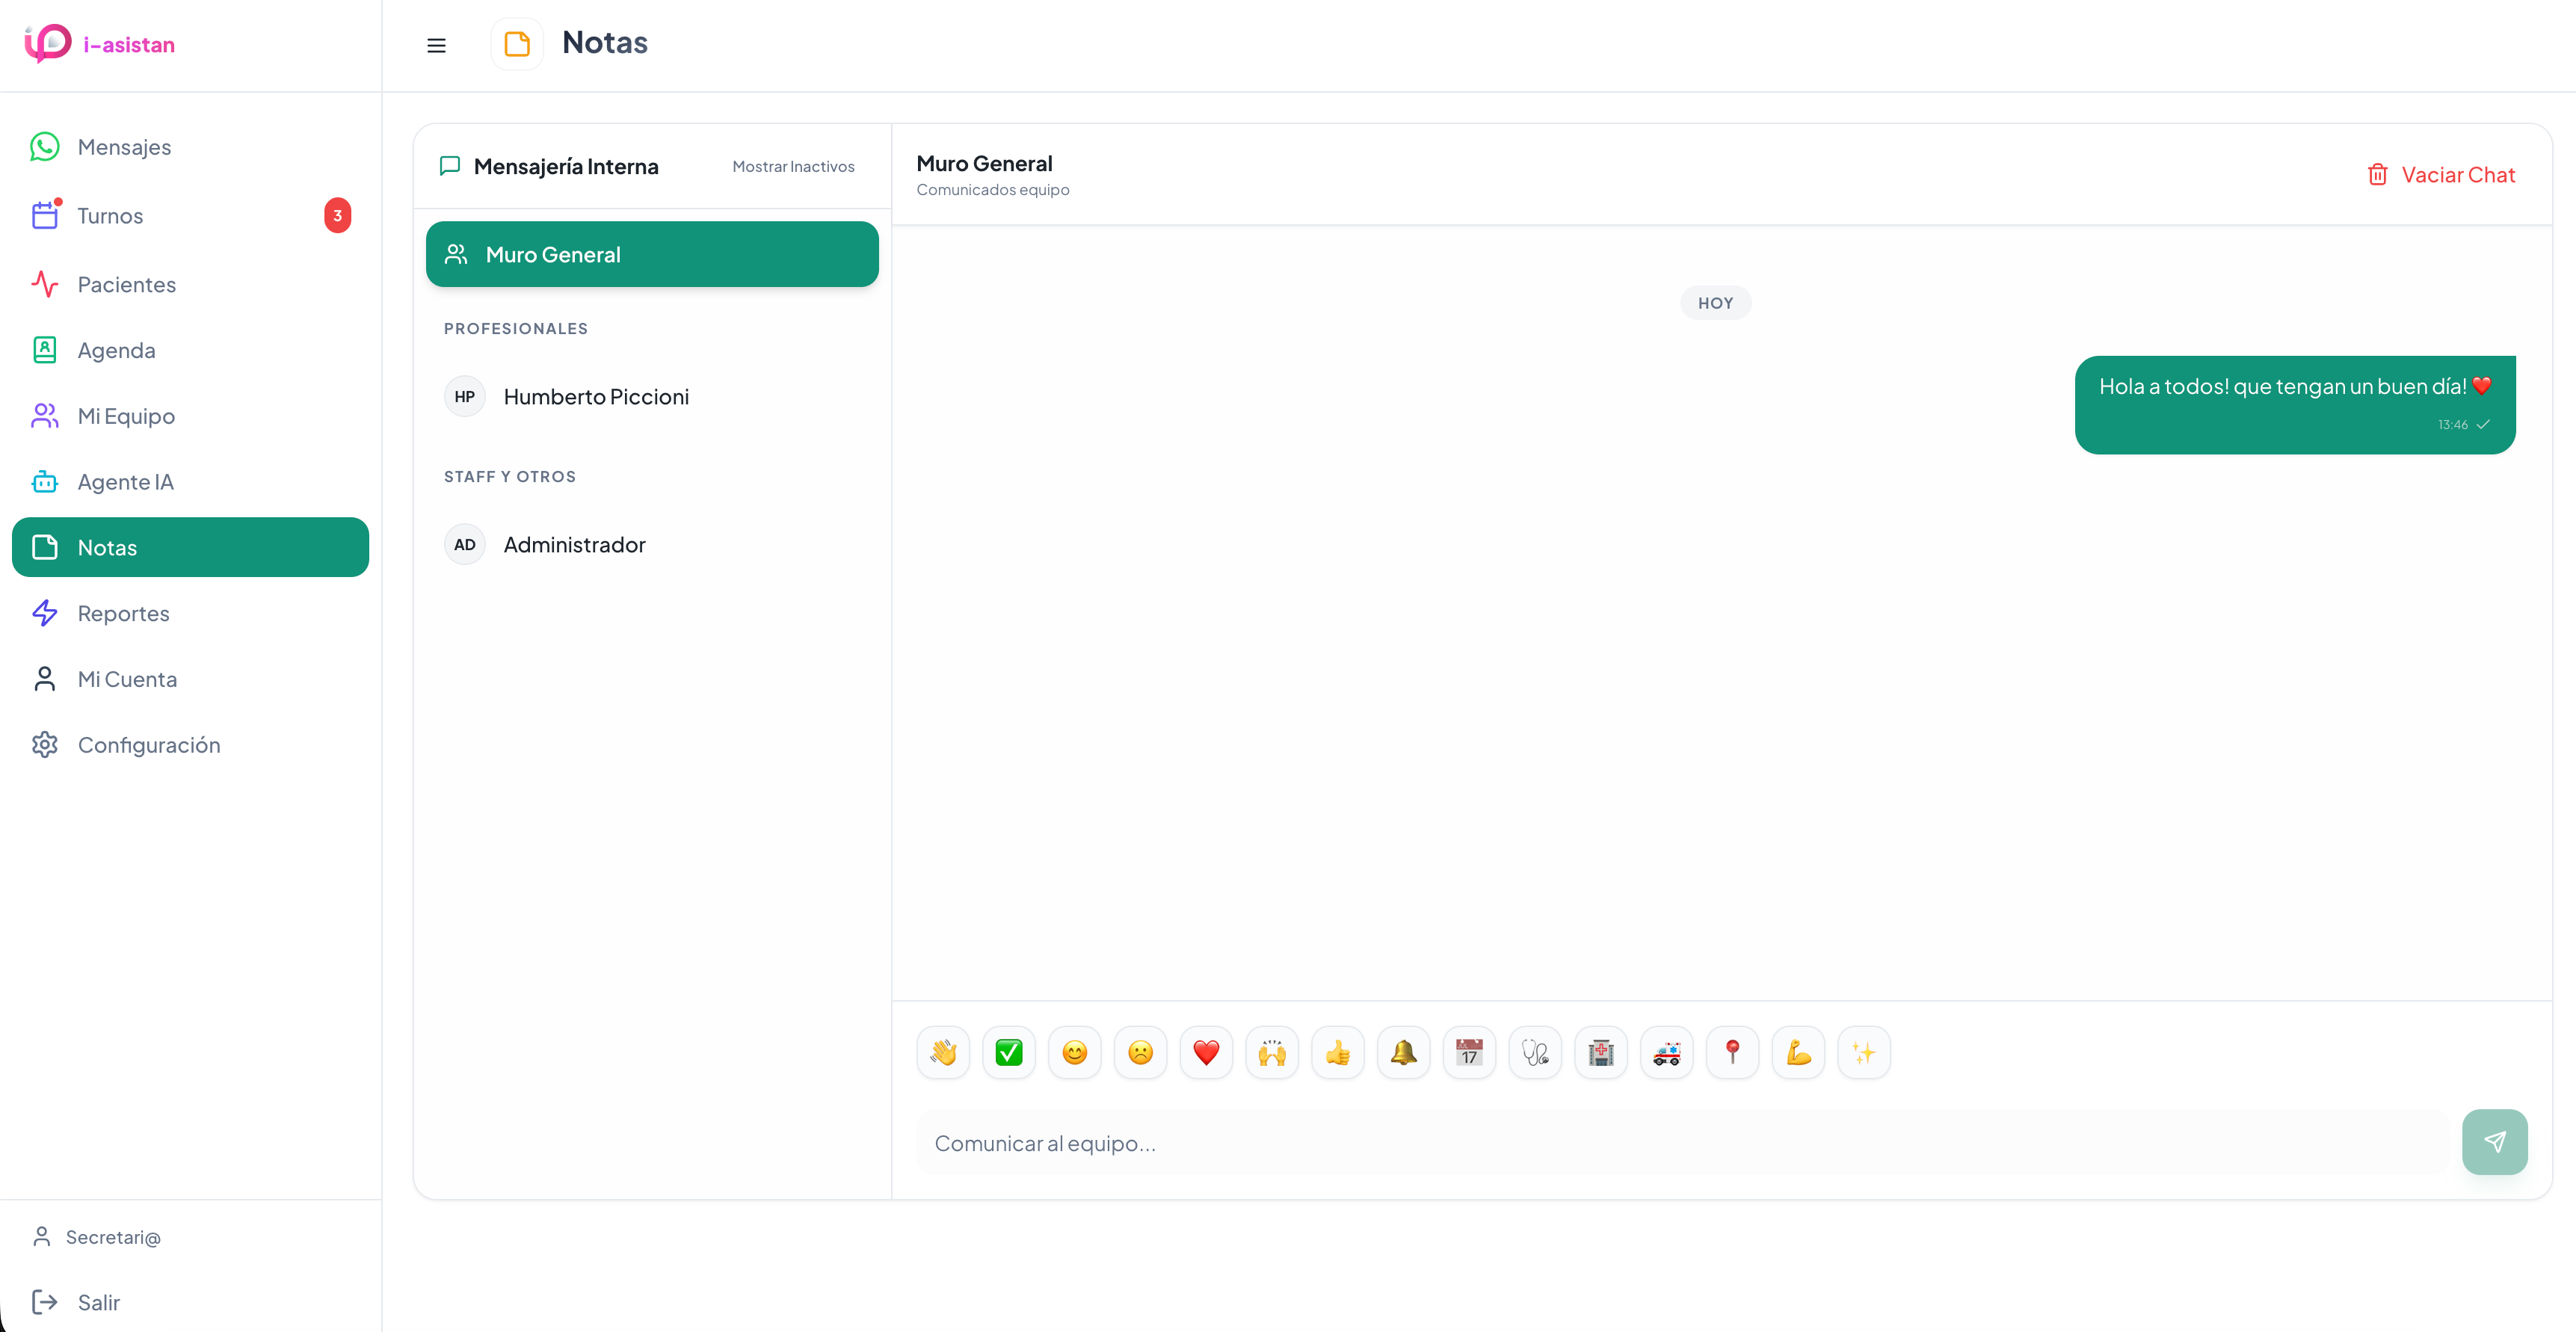The height and width of the screenshot is (1332, 2576).
Task: Insert the raised hands emoji
Action: coord(1272,1053)
